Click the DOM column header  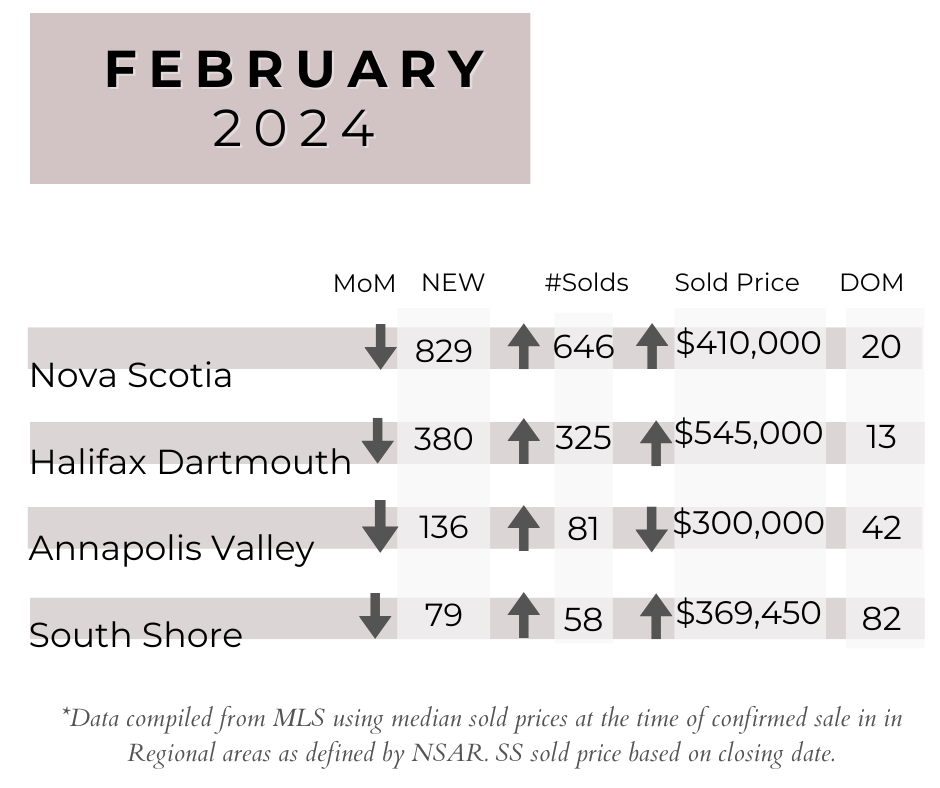coord(871,282)
